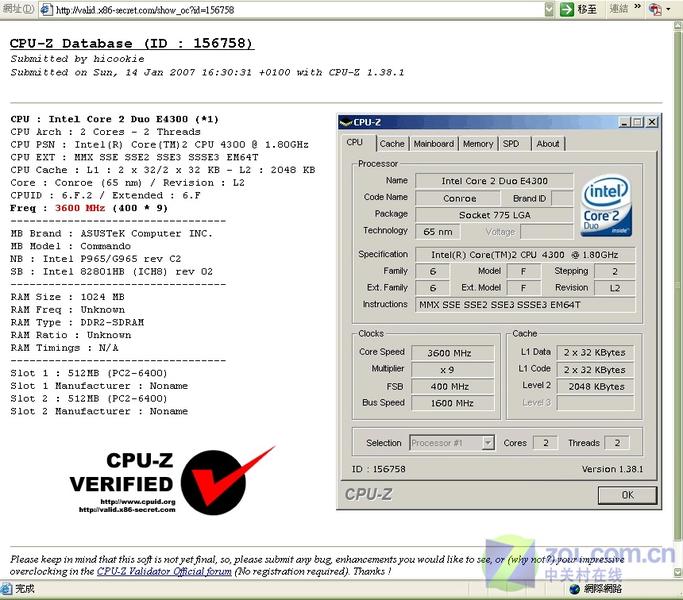Click the Specification field text
Image resolution: width=683 pixels, height=600 pixels.
pyautogui.click(x=525, y=255)
